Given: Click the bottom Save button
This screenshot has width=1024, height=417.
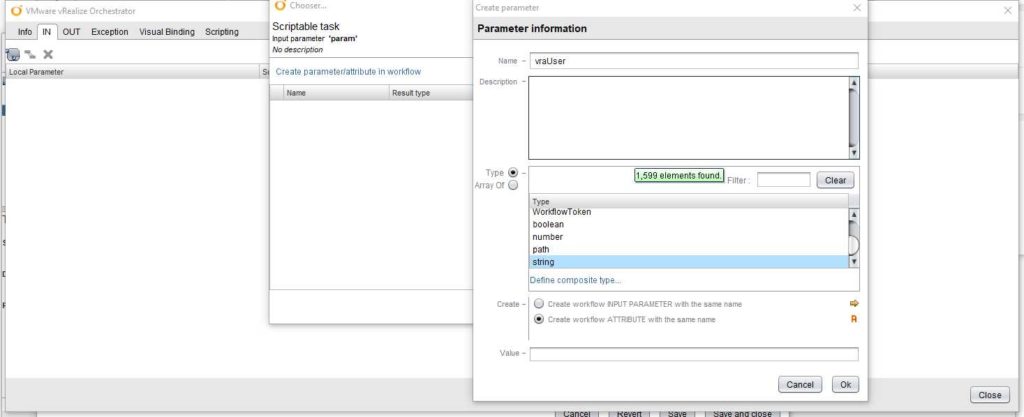Looking at the screenshot, I should (677, 414).
